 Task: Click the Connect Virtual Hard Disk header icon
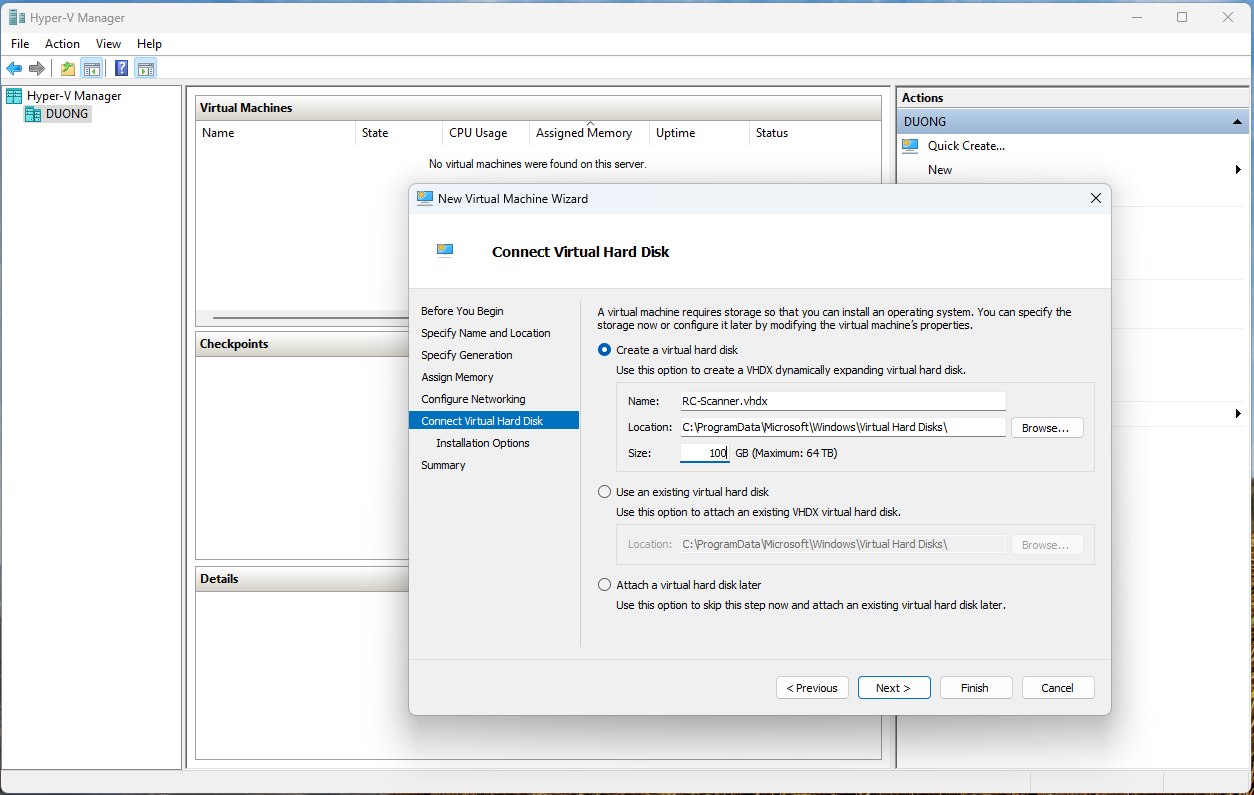click(445, 251)
